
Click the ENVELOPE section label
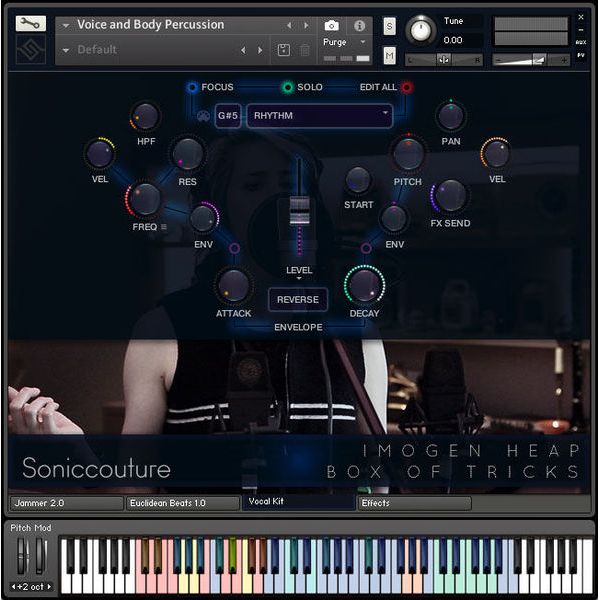coord(298,327)
